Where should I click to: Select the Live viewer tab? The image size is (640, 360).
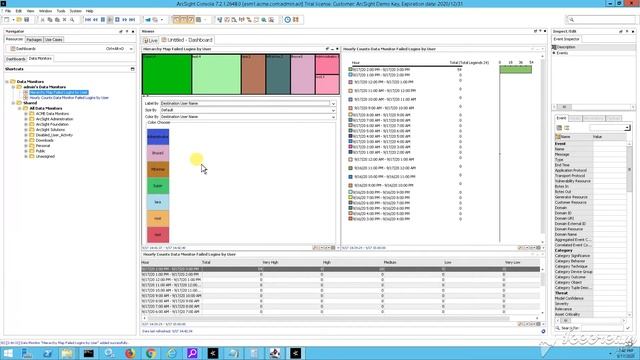151,40
